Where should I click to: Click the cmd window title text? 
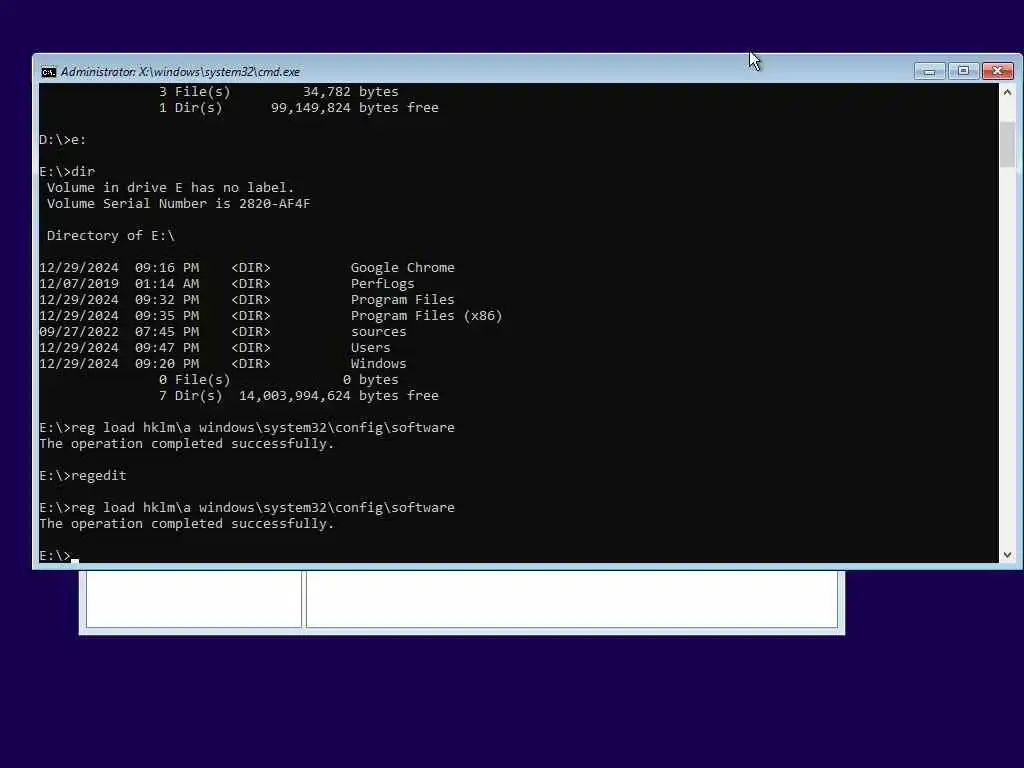(x=180, y=72)
